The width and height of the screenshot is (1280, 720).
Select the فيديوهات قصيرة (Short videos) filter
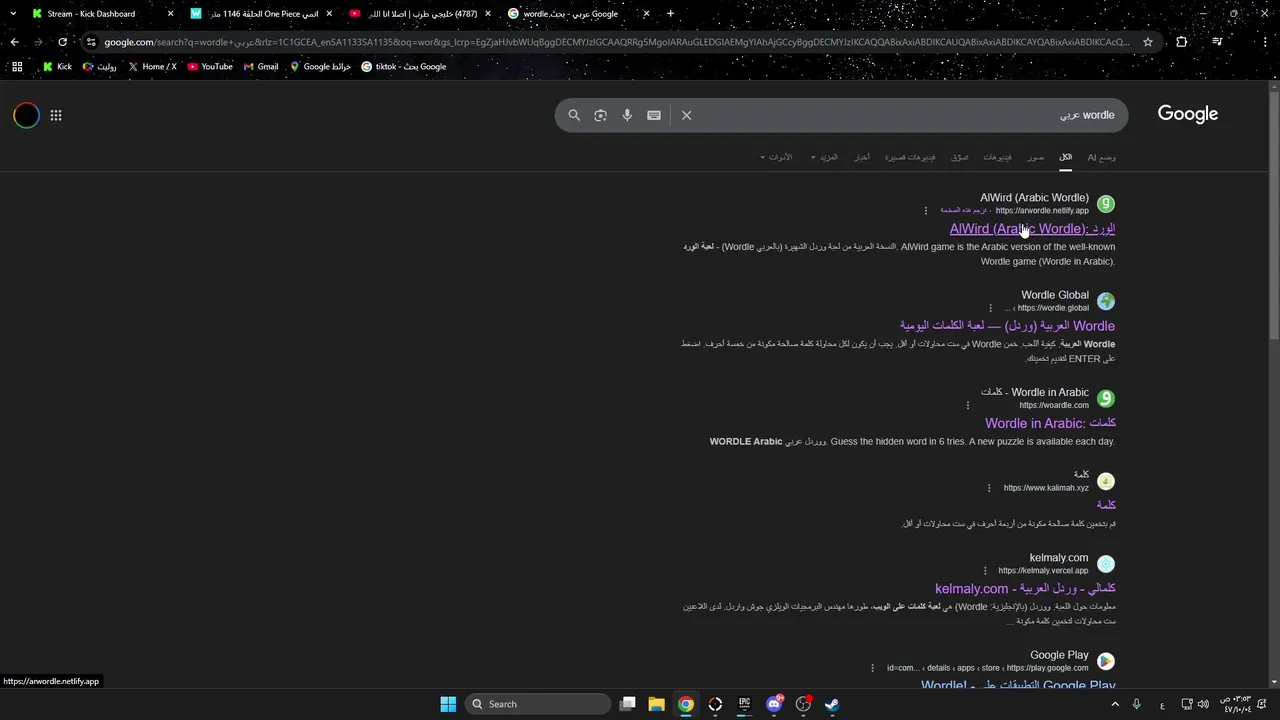click(x=910, y=157)
